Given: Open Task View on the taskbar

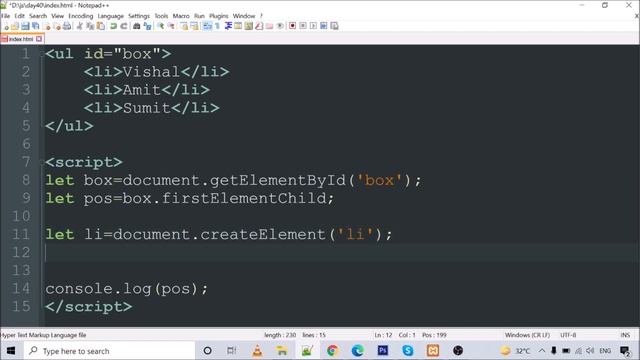Looking at the screenshot, I should pyautogui.click(x=231, y=351).
